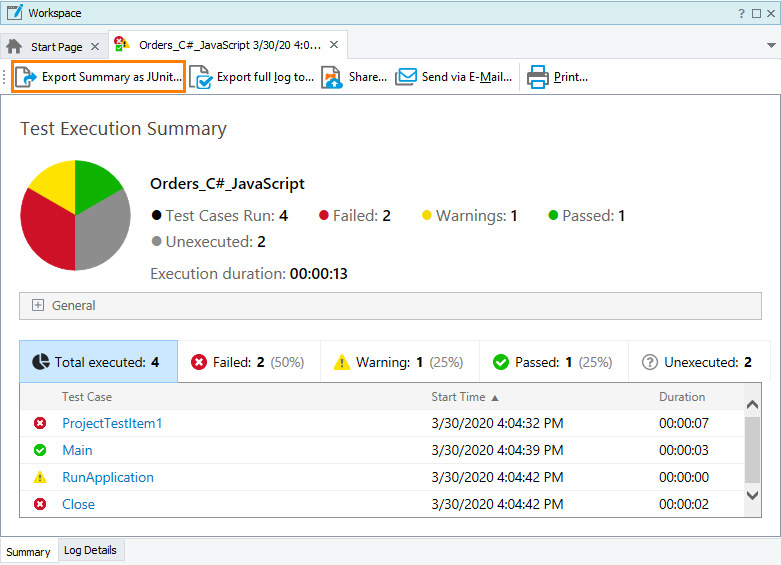Click the Share cloud icon

(332, 77)
